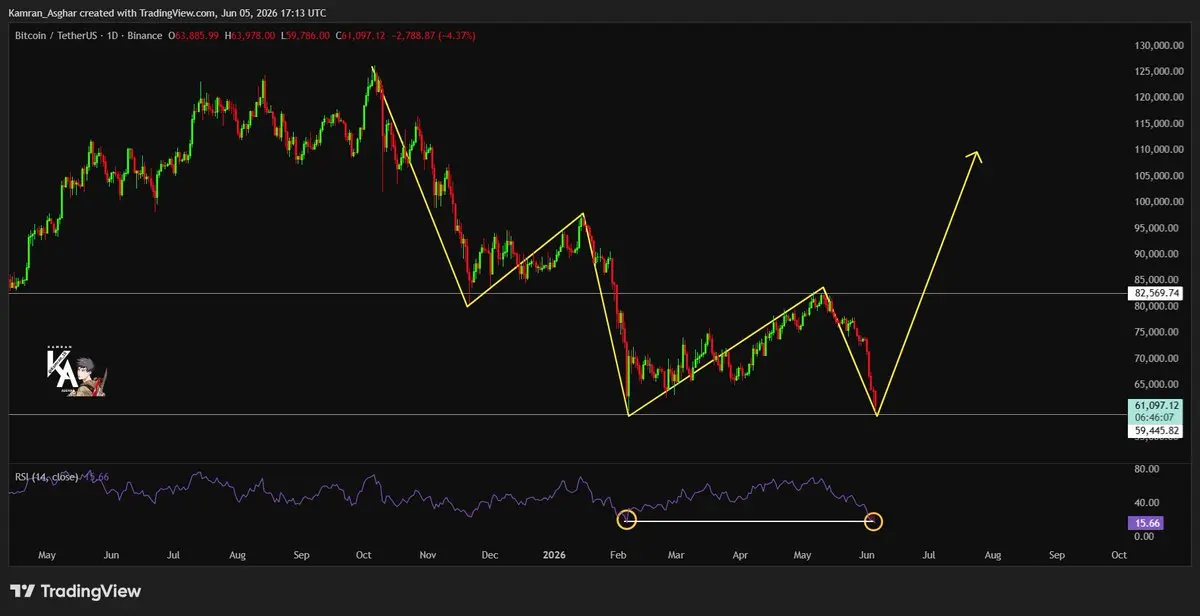Click the yellow projection arrow head
The image size is (1200, 616).
click(x=975, y=157)
